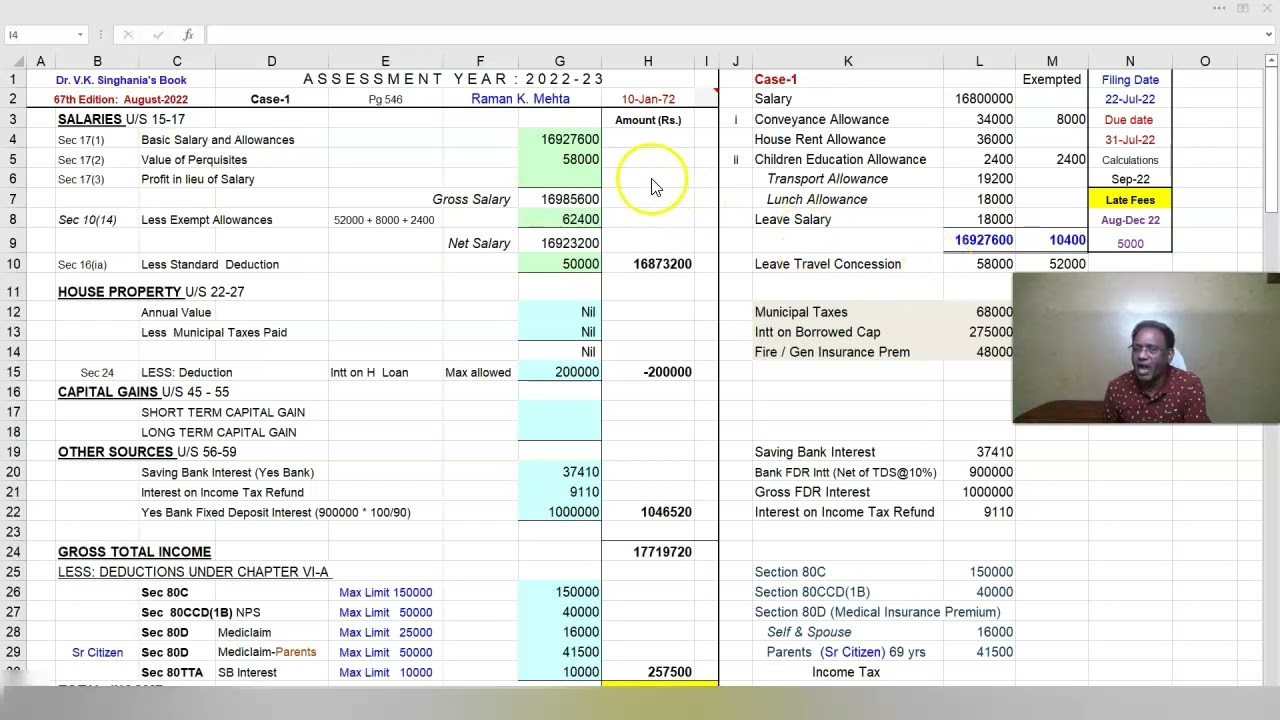Click the 'Case-1' heading in column K
Screen dimensions: 1280x720
click(x=776, y=79)
